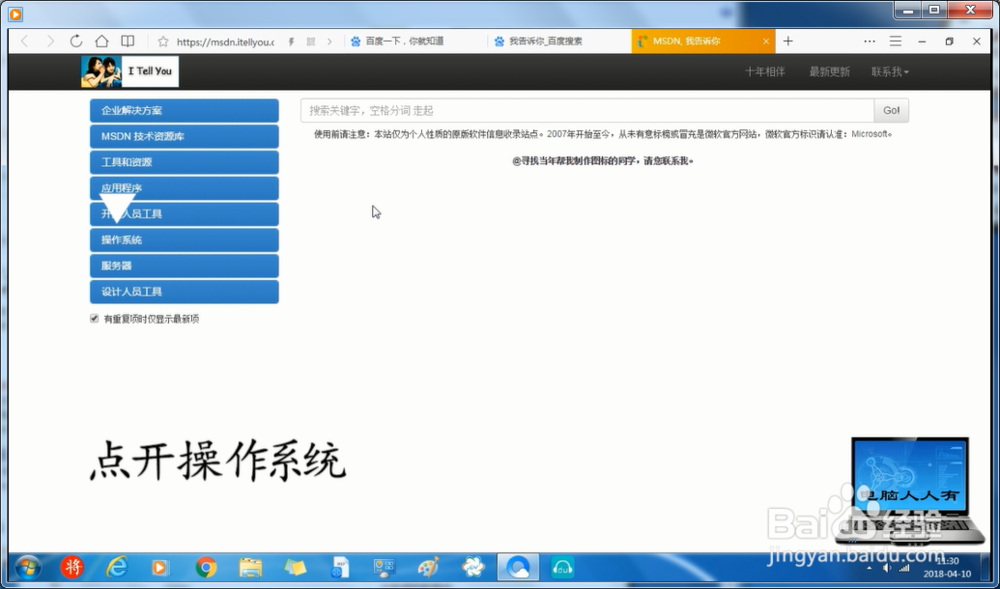The image size is (1000, 589).
Task: Switch to 百度一下，你就知道 tab
Action: tap(416, 41)
